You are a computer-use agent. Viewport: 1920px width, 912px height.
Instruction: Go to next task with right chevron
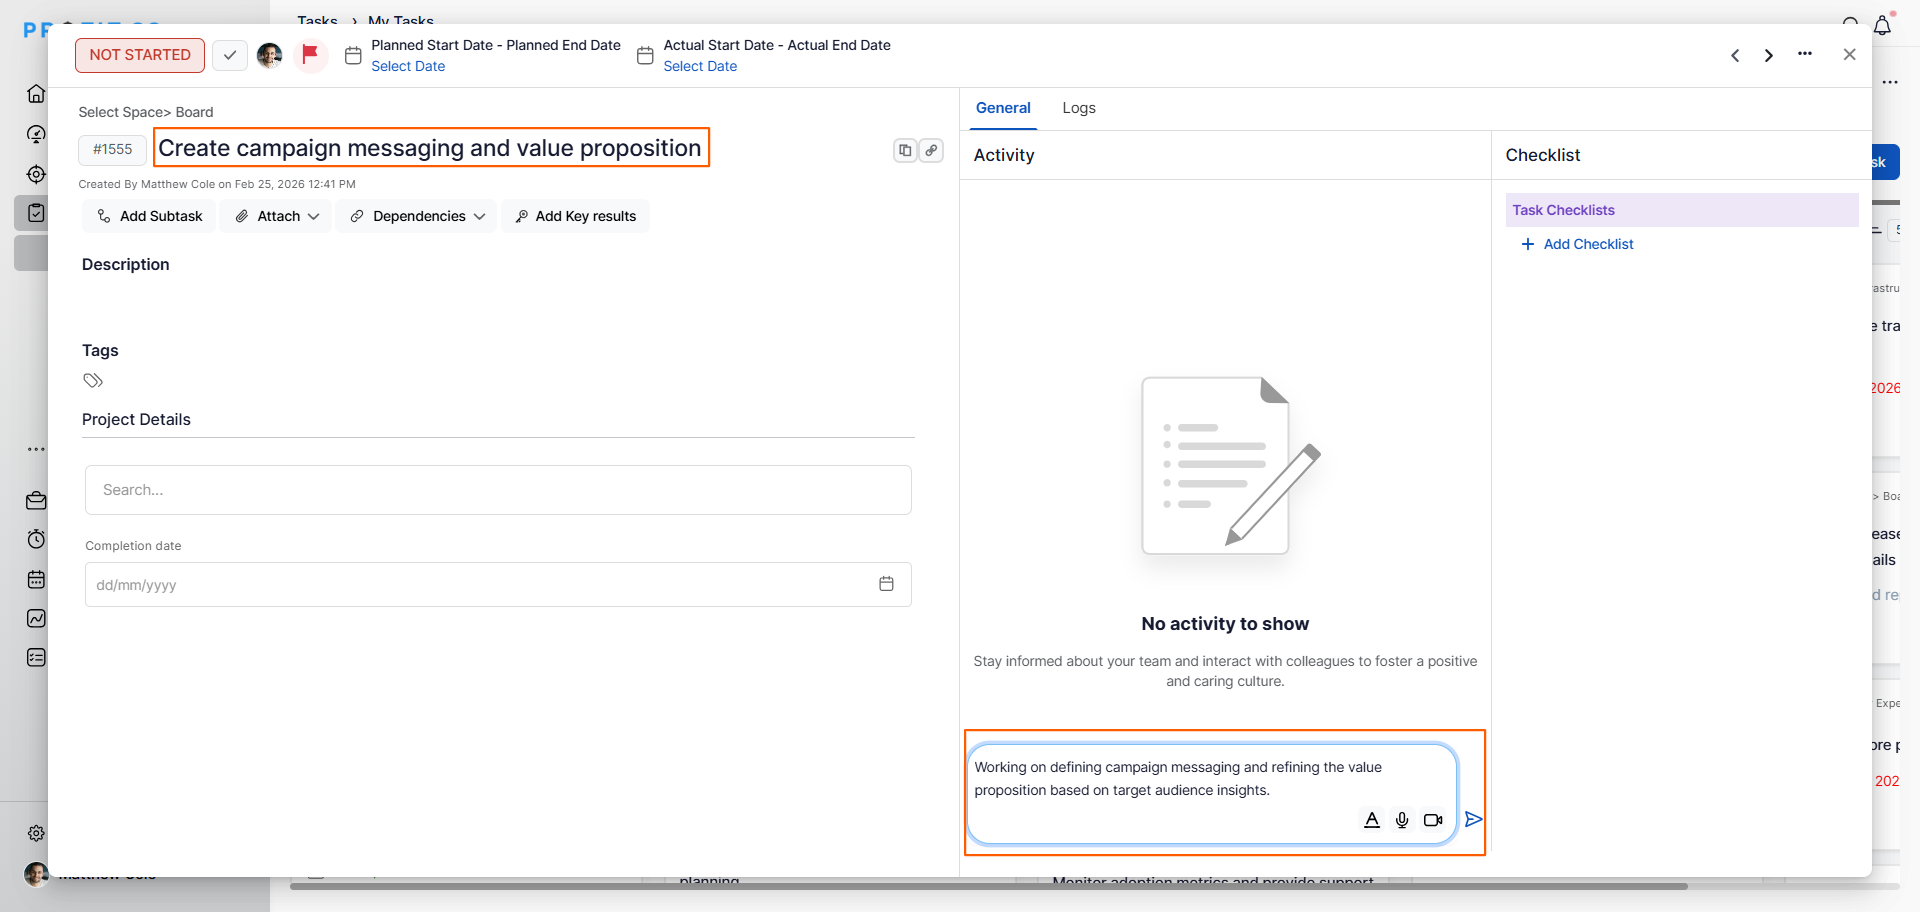click(1769, 55)
